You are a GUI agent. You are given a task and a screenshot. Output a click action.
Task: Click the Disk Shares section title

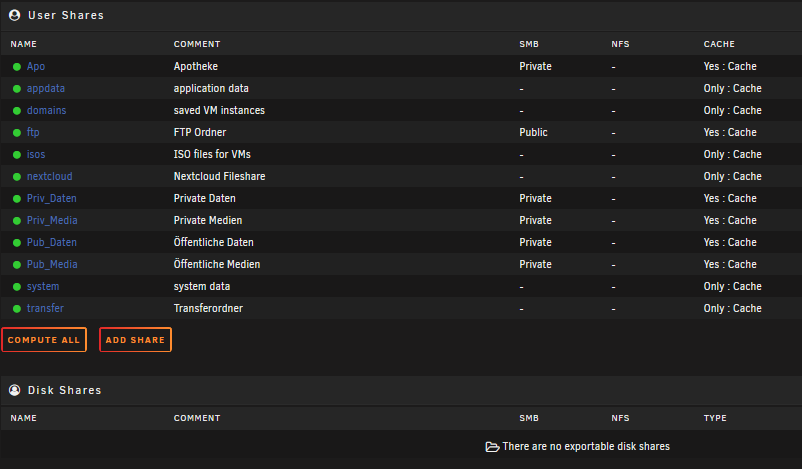click(x=64, y=390)
